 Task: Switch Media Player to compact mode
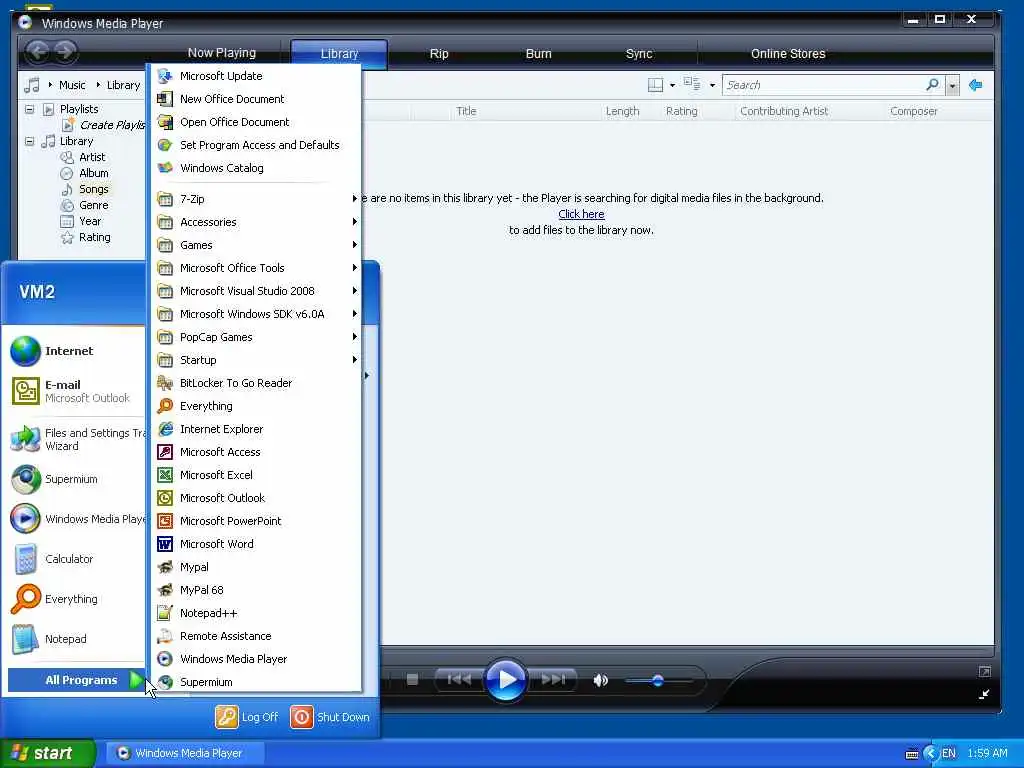pos(984,694)
